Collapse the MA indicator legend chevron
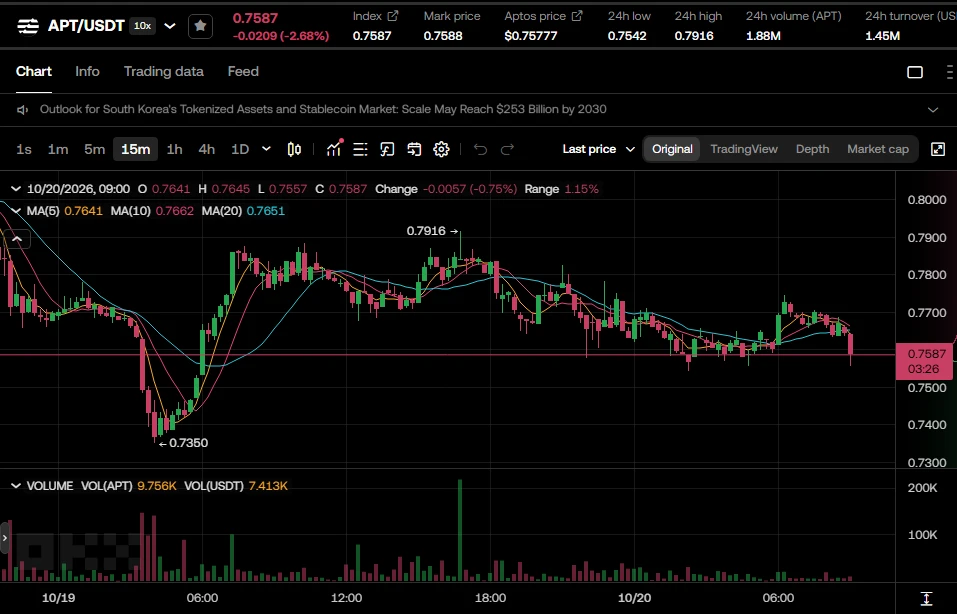 click(x=16, y=211)
